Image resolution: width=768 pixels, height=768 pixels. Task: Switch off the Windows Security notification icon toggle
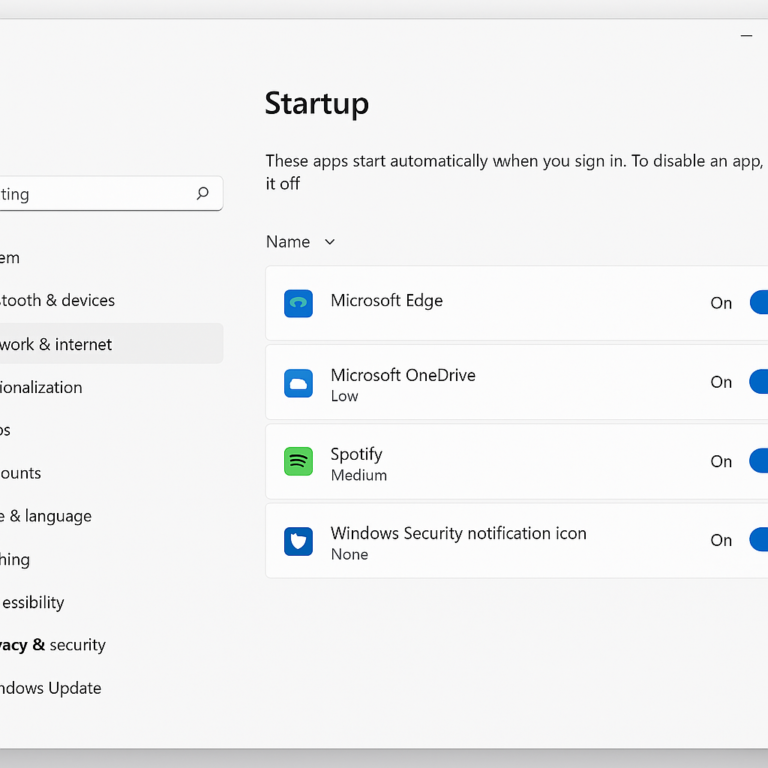click(759, 540)
